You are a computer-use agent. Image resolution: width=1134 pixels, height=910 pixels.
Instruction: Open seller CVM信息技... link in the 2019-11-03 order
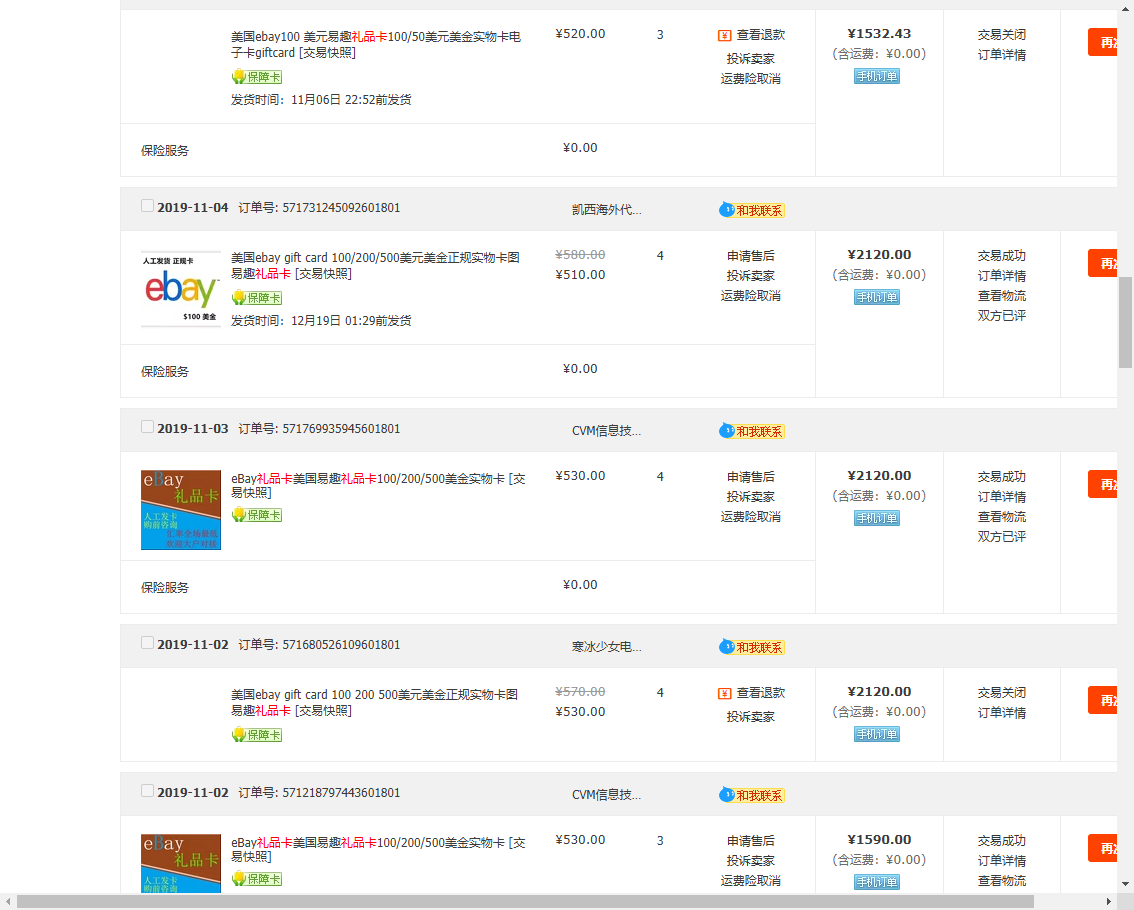pos(607,431)
